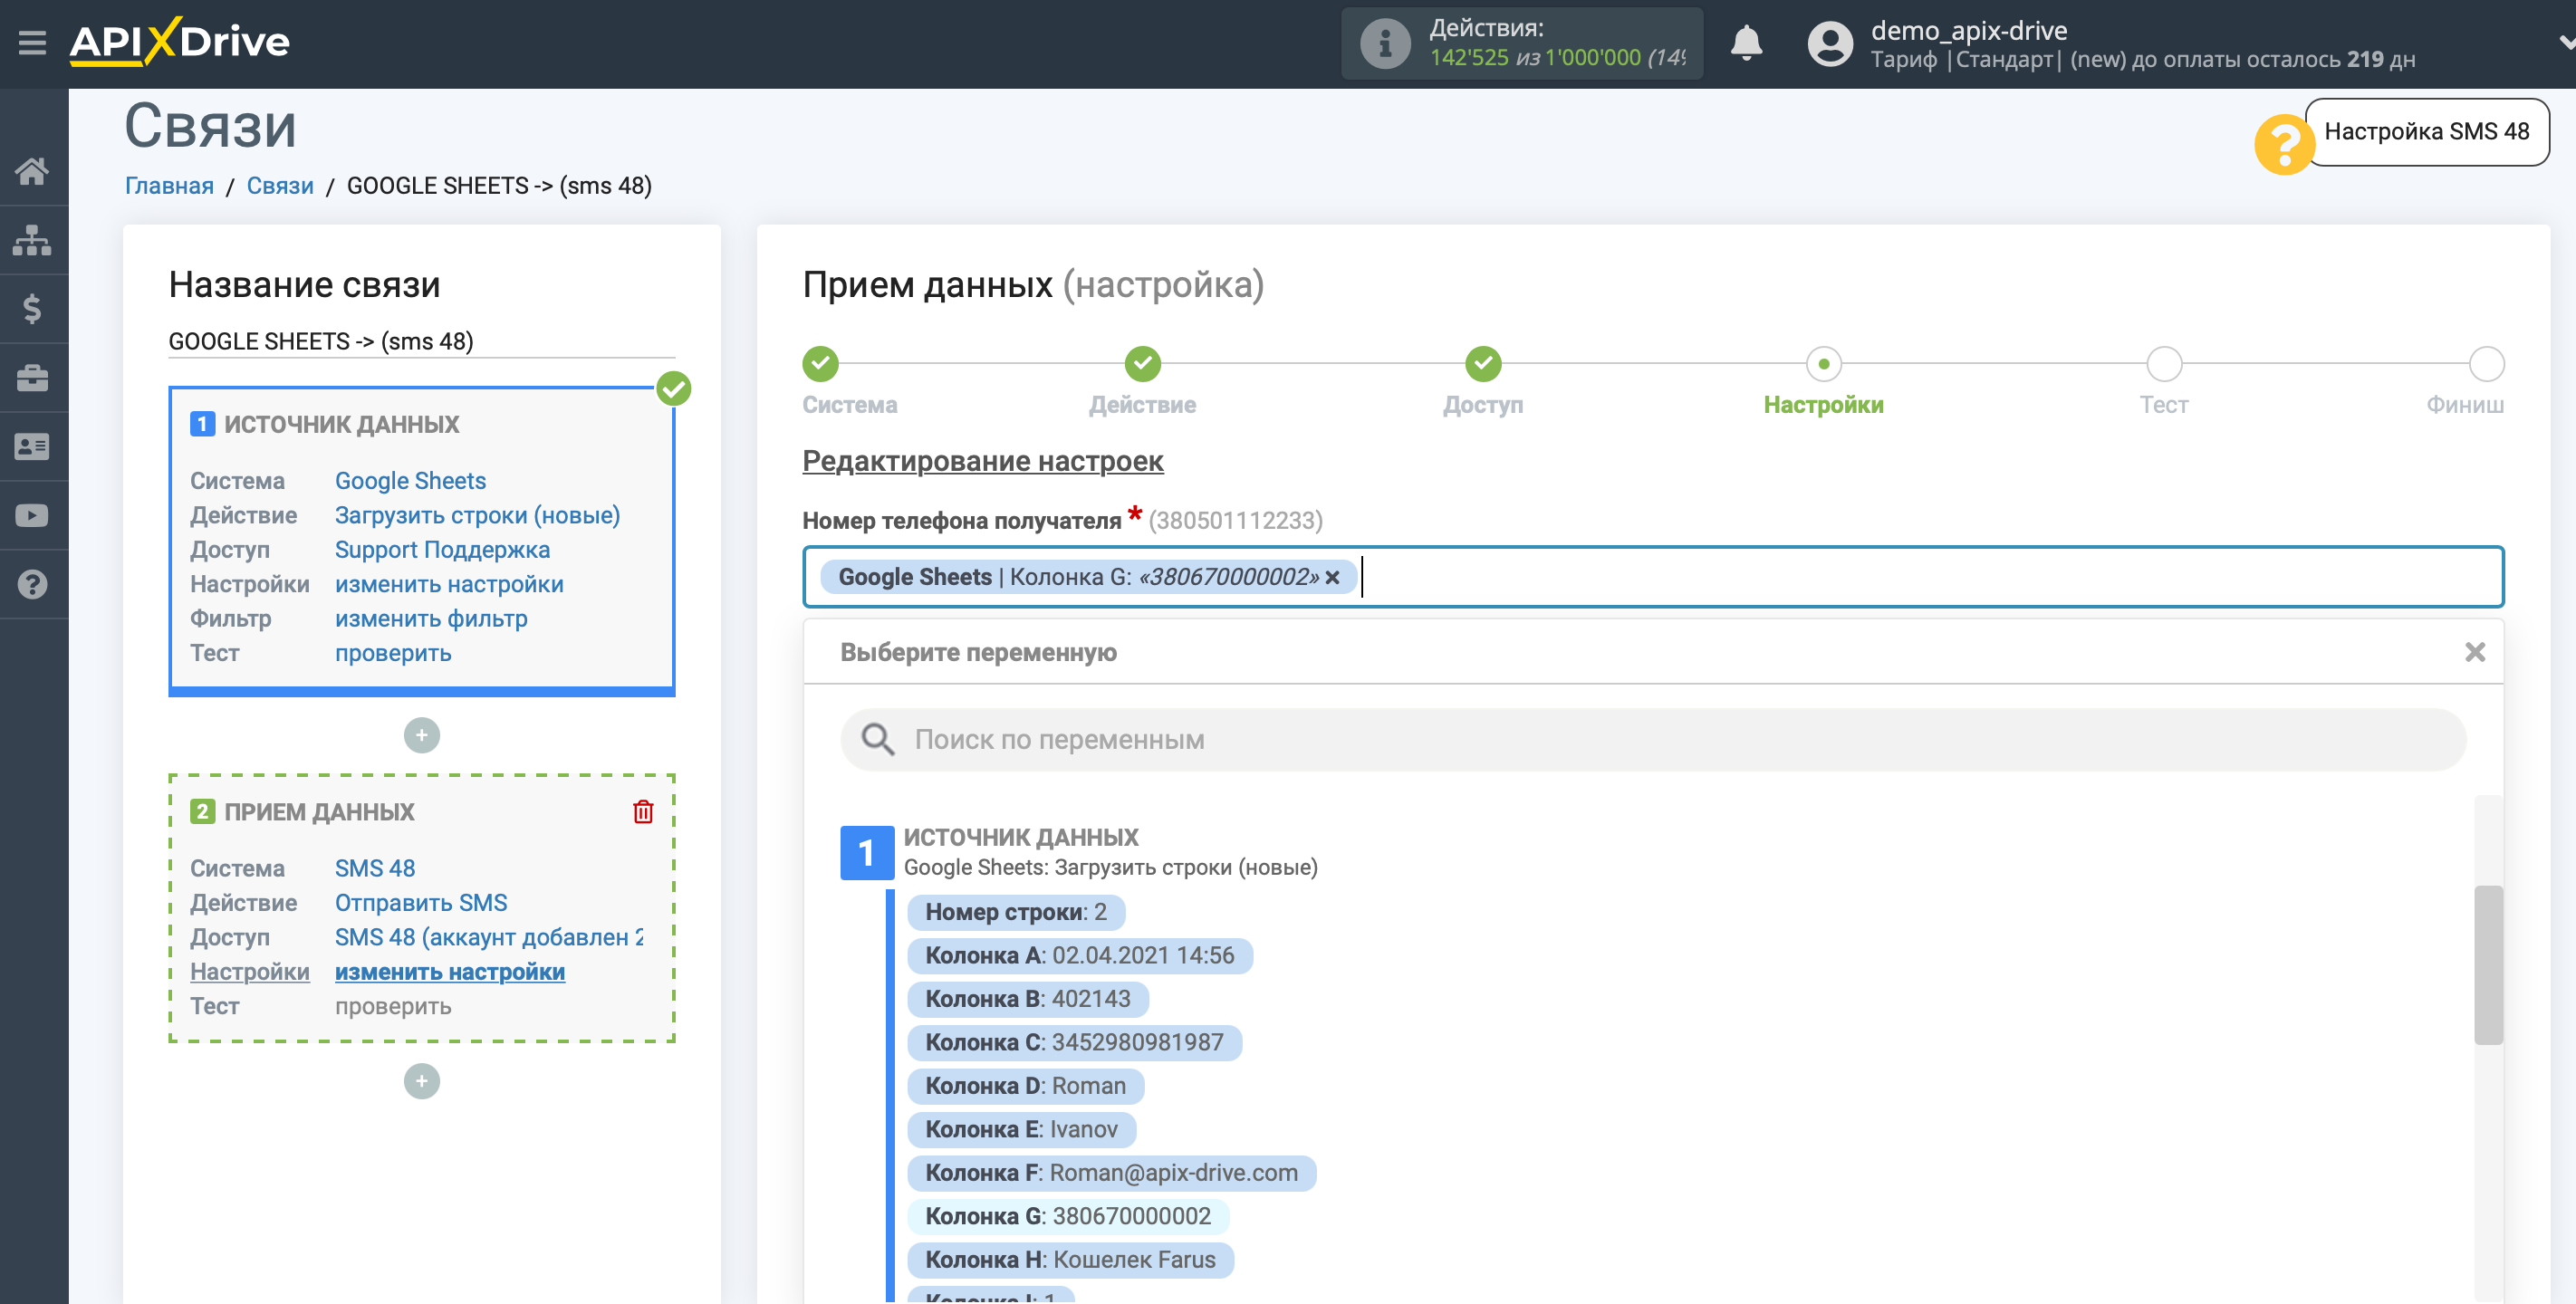
Task: Open SMS 48 account access link
Action: point(489,937)
